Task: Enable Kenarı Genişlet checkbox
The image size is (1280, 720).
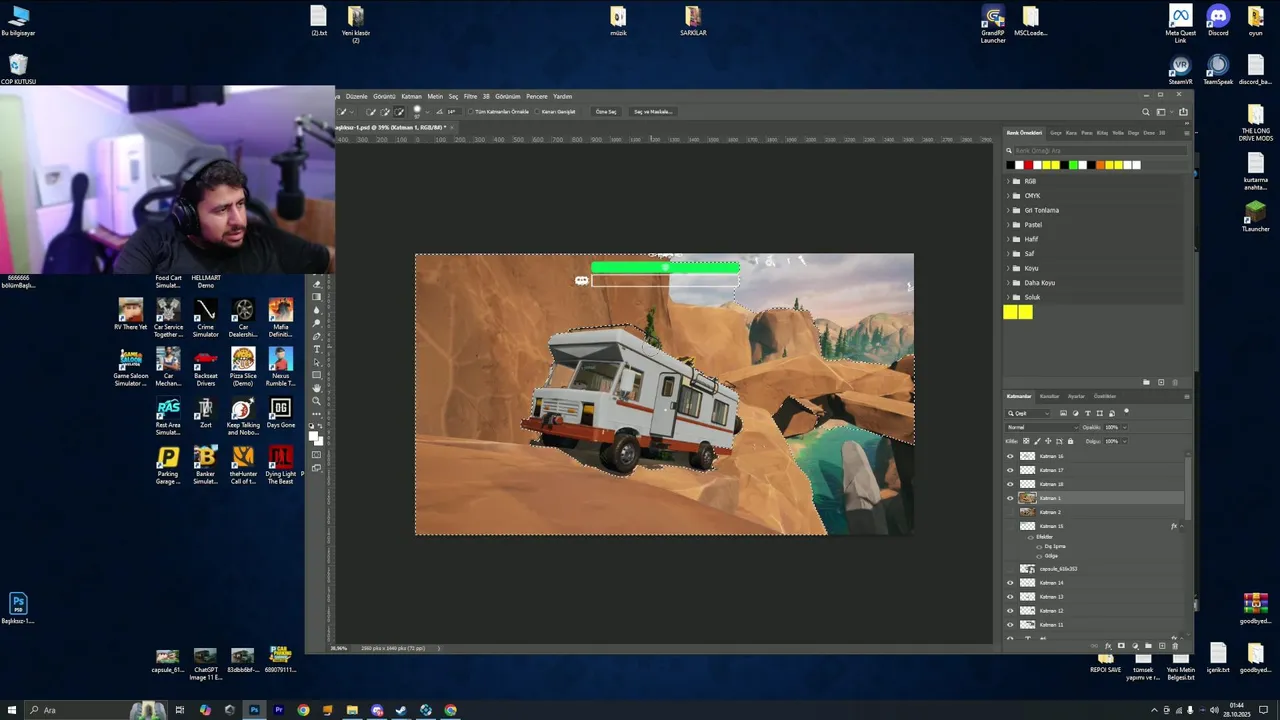Action: 537,112
